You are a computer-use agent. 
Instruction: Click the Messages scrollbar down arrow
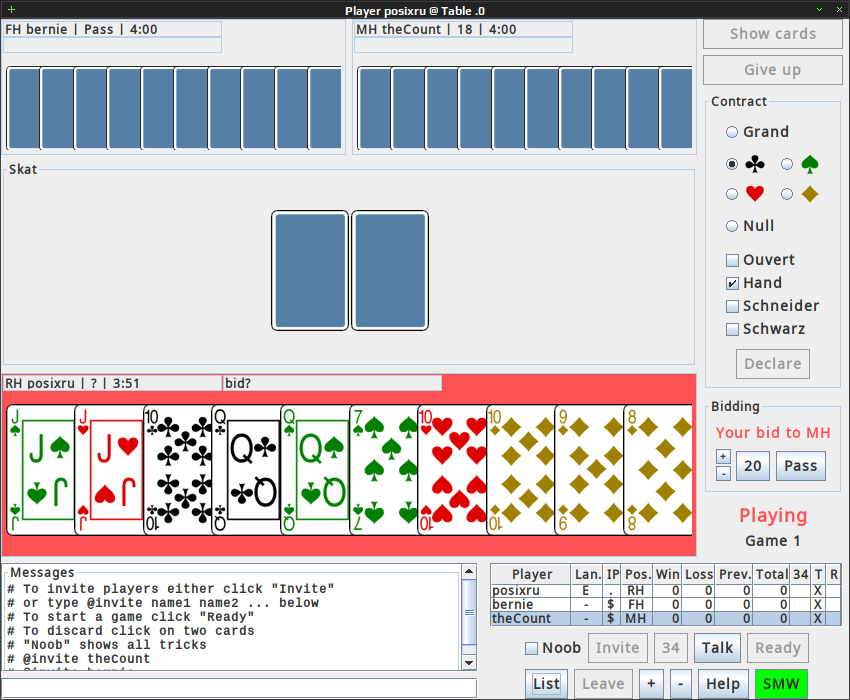469,663
